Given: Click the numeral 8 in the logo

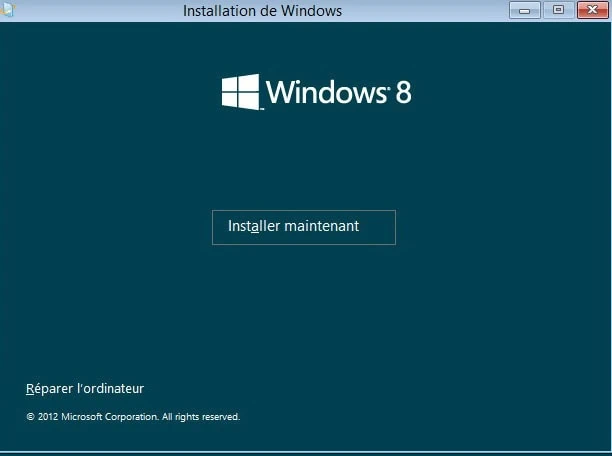Looking at the screenshot, I should point(403,93).
